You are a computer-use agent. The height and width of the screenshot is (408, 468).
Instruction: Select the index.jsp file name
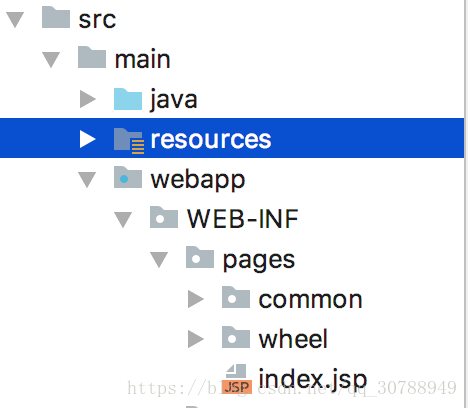[313, 379]
